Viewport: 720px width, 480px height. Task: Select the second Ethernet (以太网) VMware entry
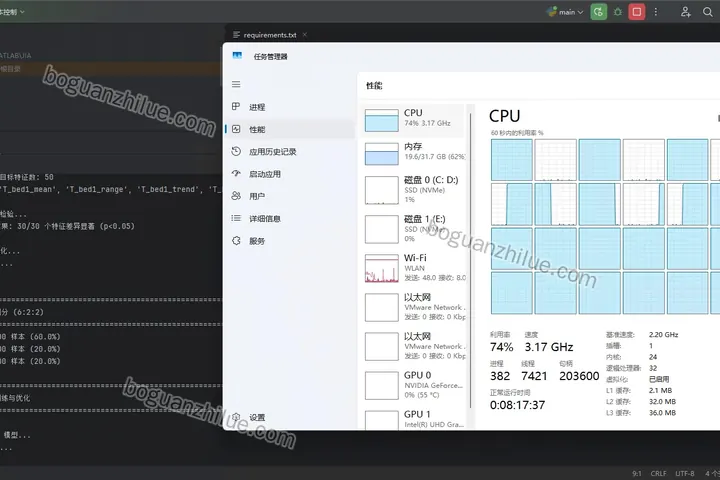point(414,346)
